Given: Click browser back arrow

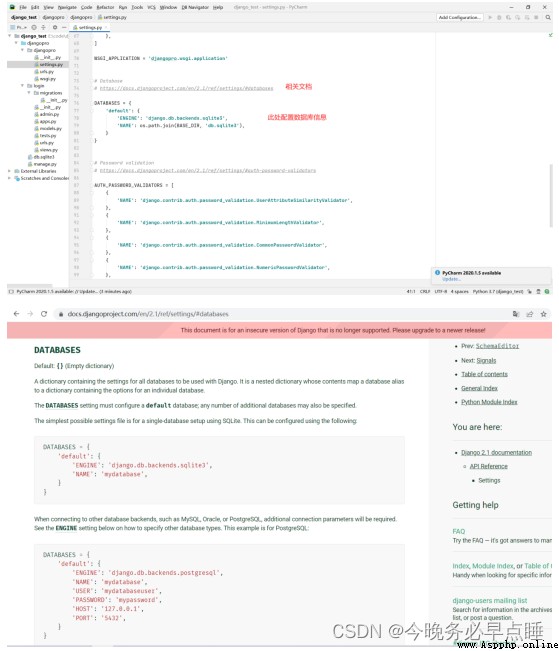Looking at the screenshot, I should [x=17, y=314].
